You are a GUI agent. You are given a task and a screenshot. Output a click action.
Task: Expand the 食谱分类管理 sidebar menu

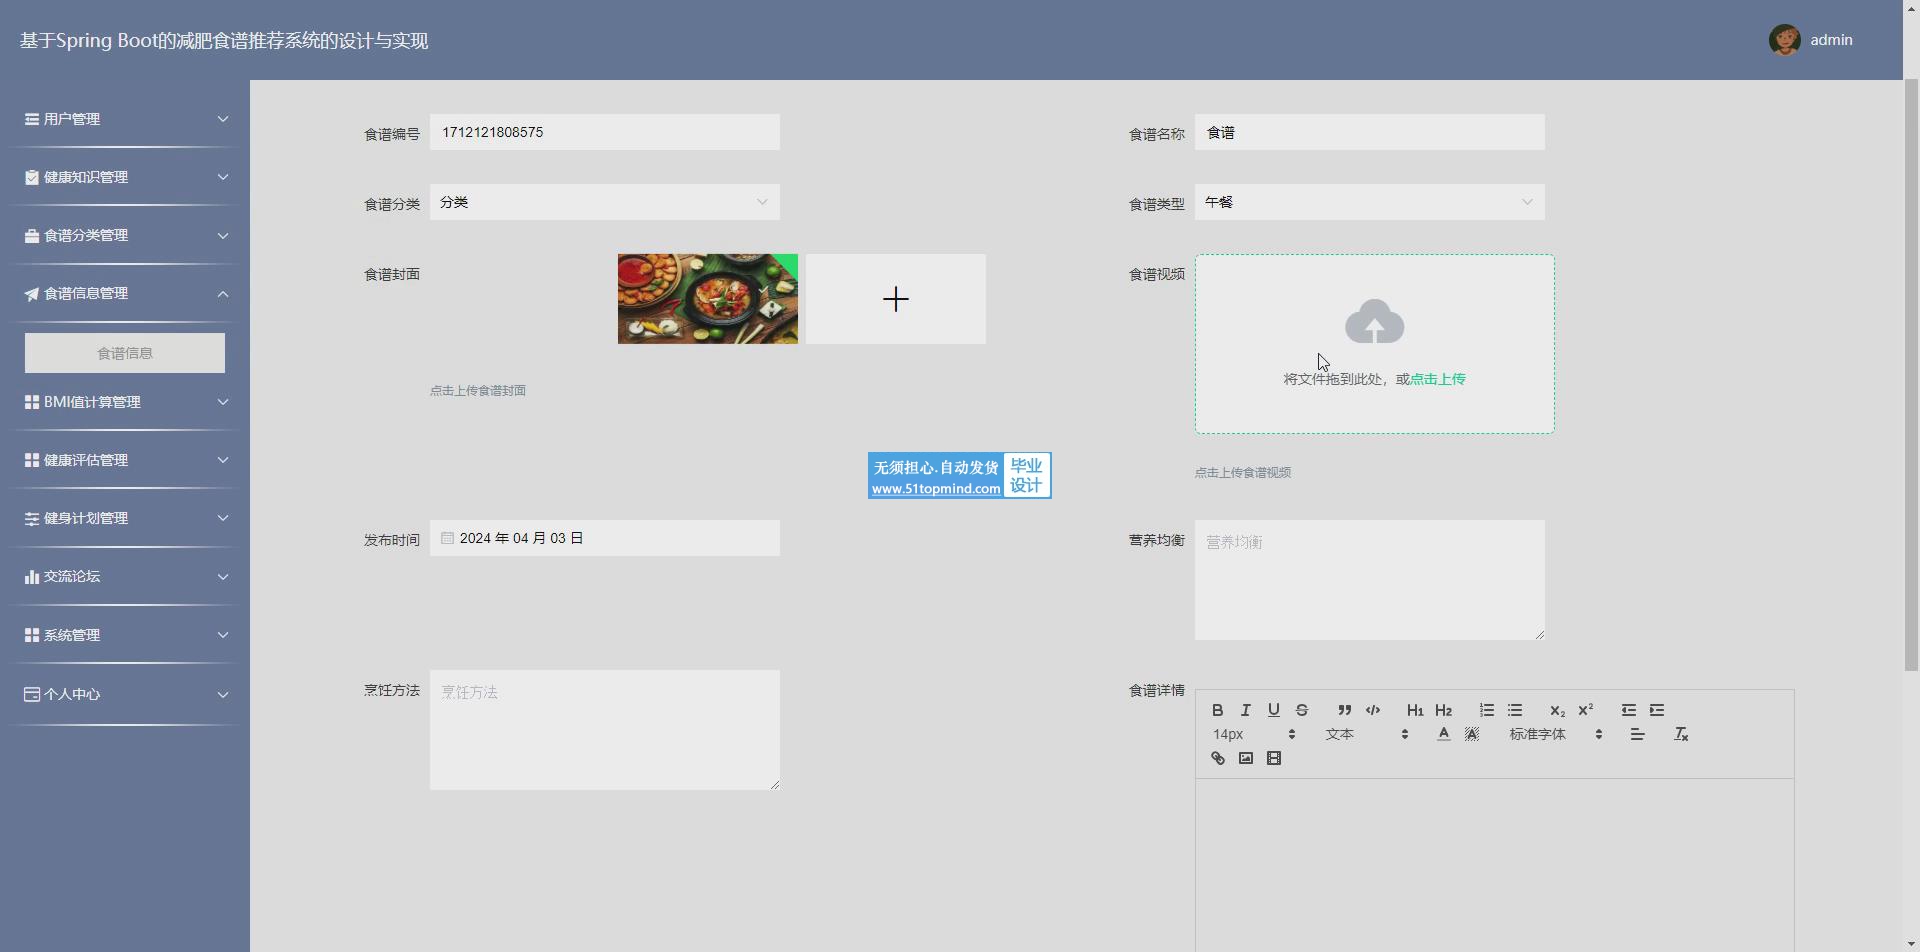coord(125,235)
